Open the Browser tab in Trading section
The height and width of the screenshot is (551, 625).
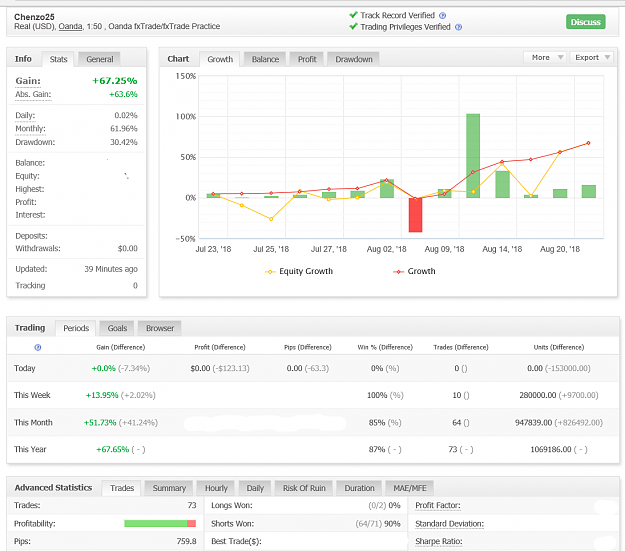click(160, 328)
